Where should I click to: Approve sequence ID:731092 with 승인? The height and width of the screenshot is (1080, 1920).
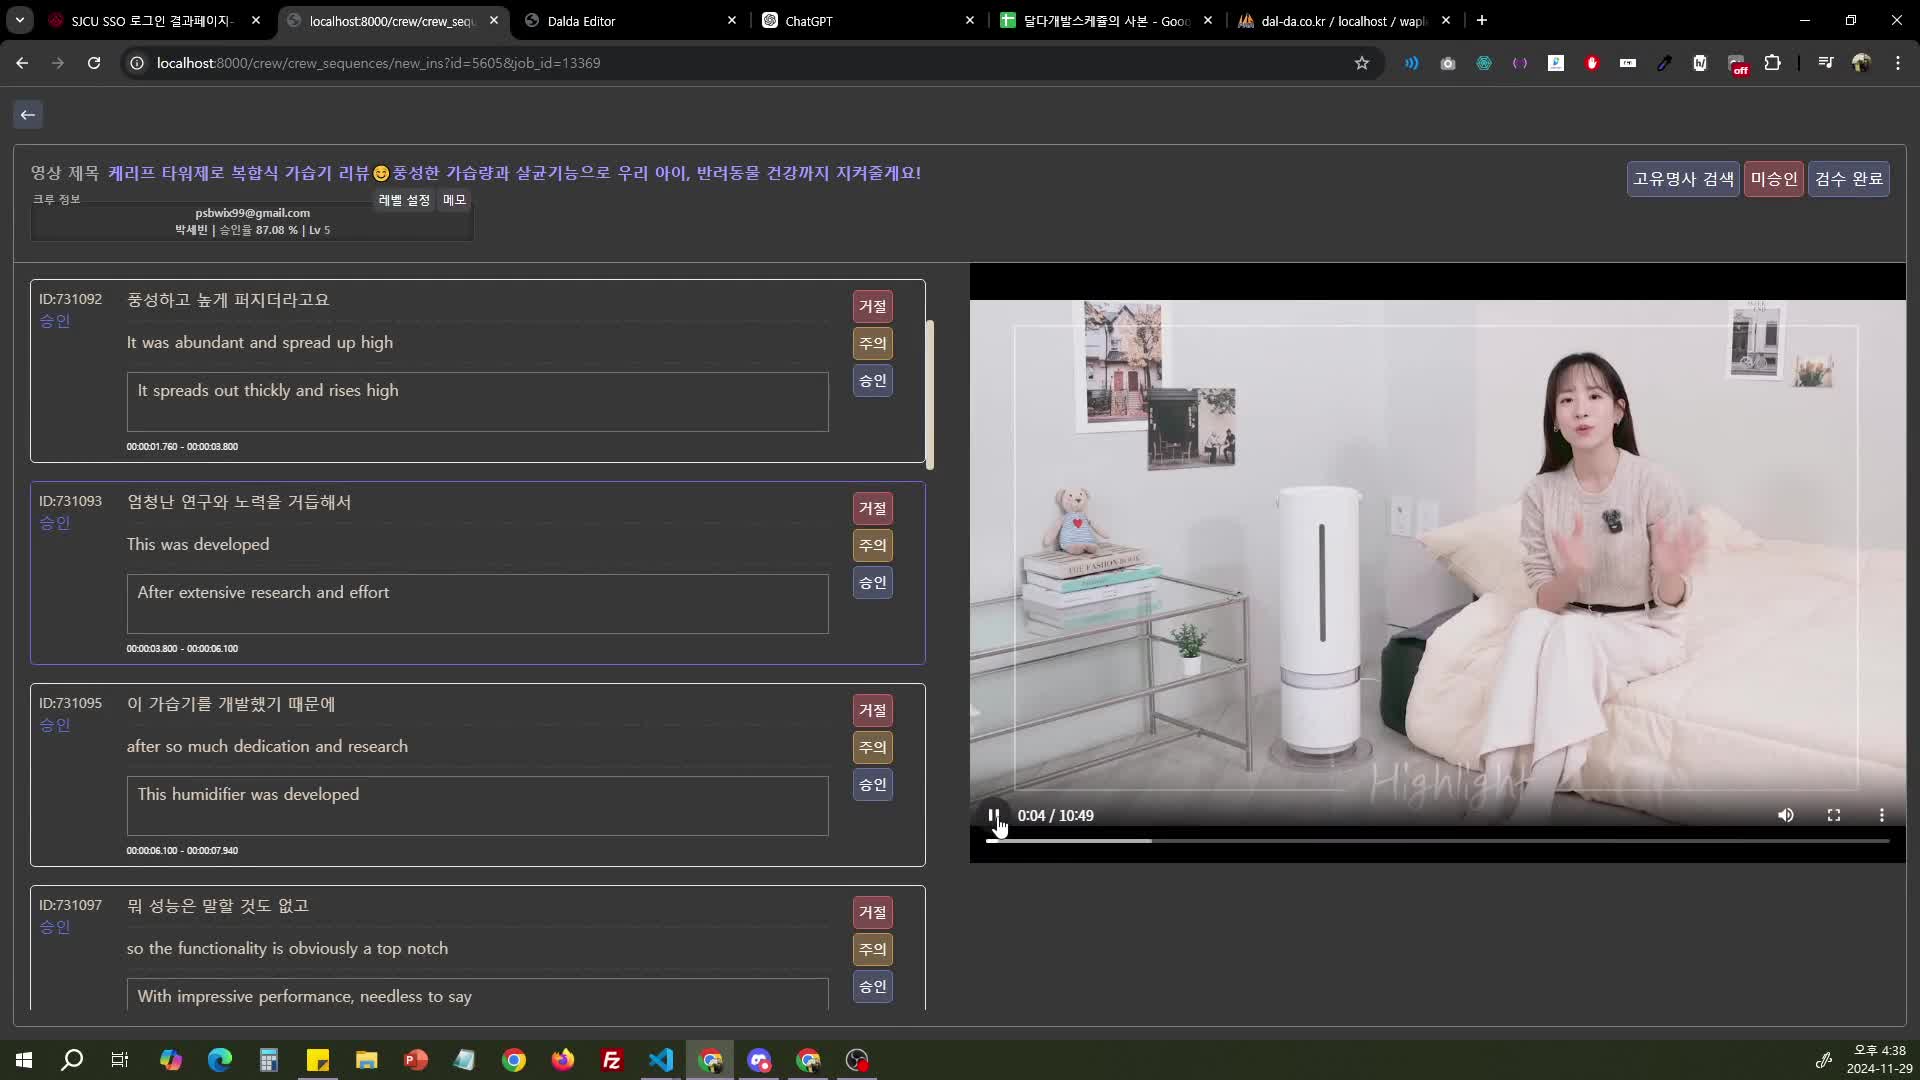coord(873,380)
